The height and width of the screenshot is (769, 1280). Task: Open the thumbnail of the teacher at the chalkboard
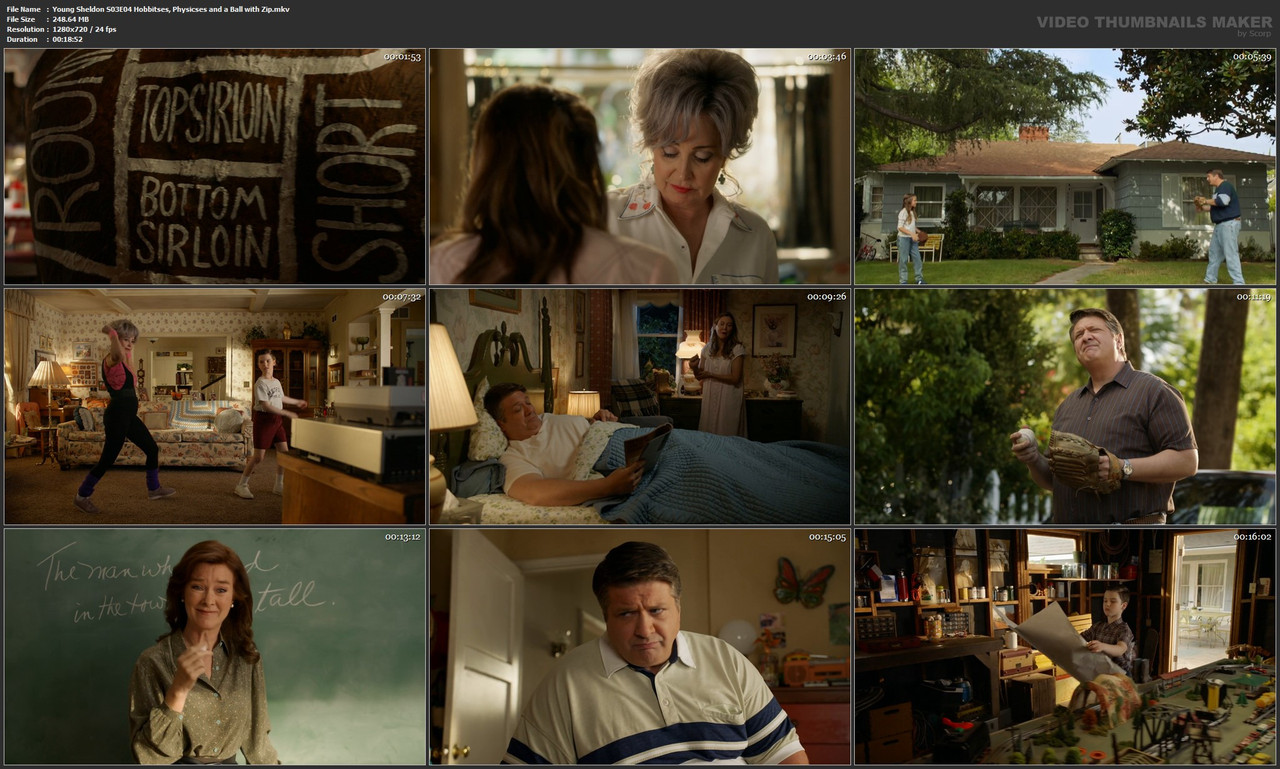tap(215, 646)
